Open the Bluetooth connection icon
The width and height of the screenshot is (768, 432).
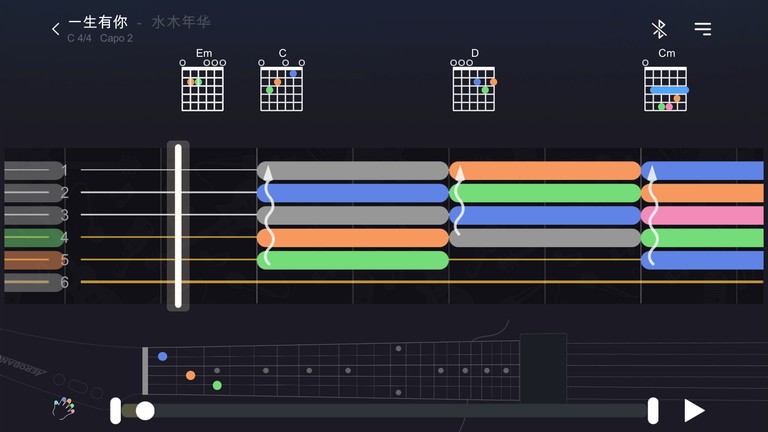(x=659, y=30)
